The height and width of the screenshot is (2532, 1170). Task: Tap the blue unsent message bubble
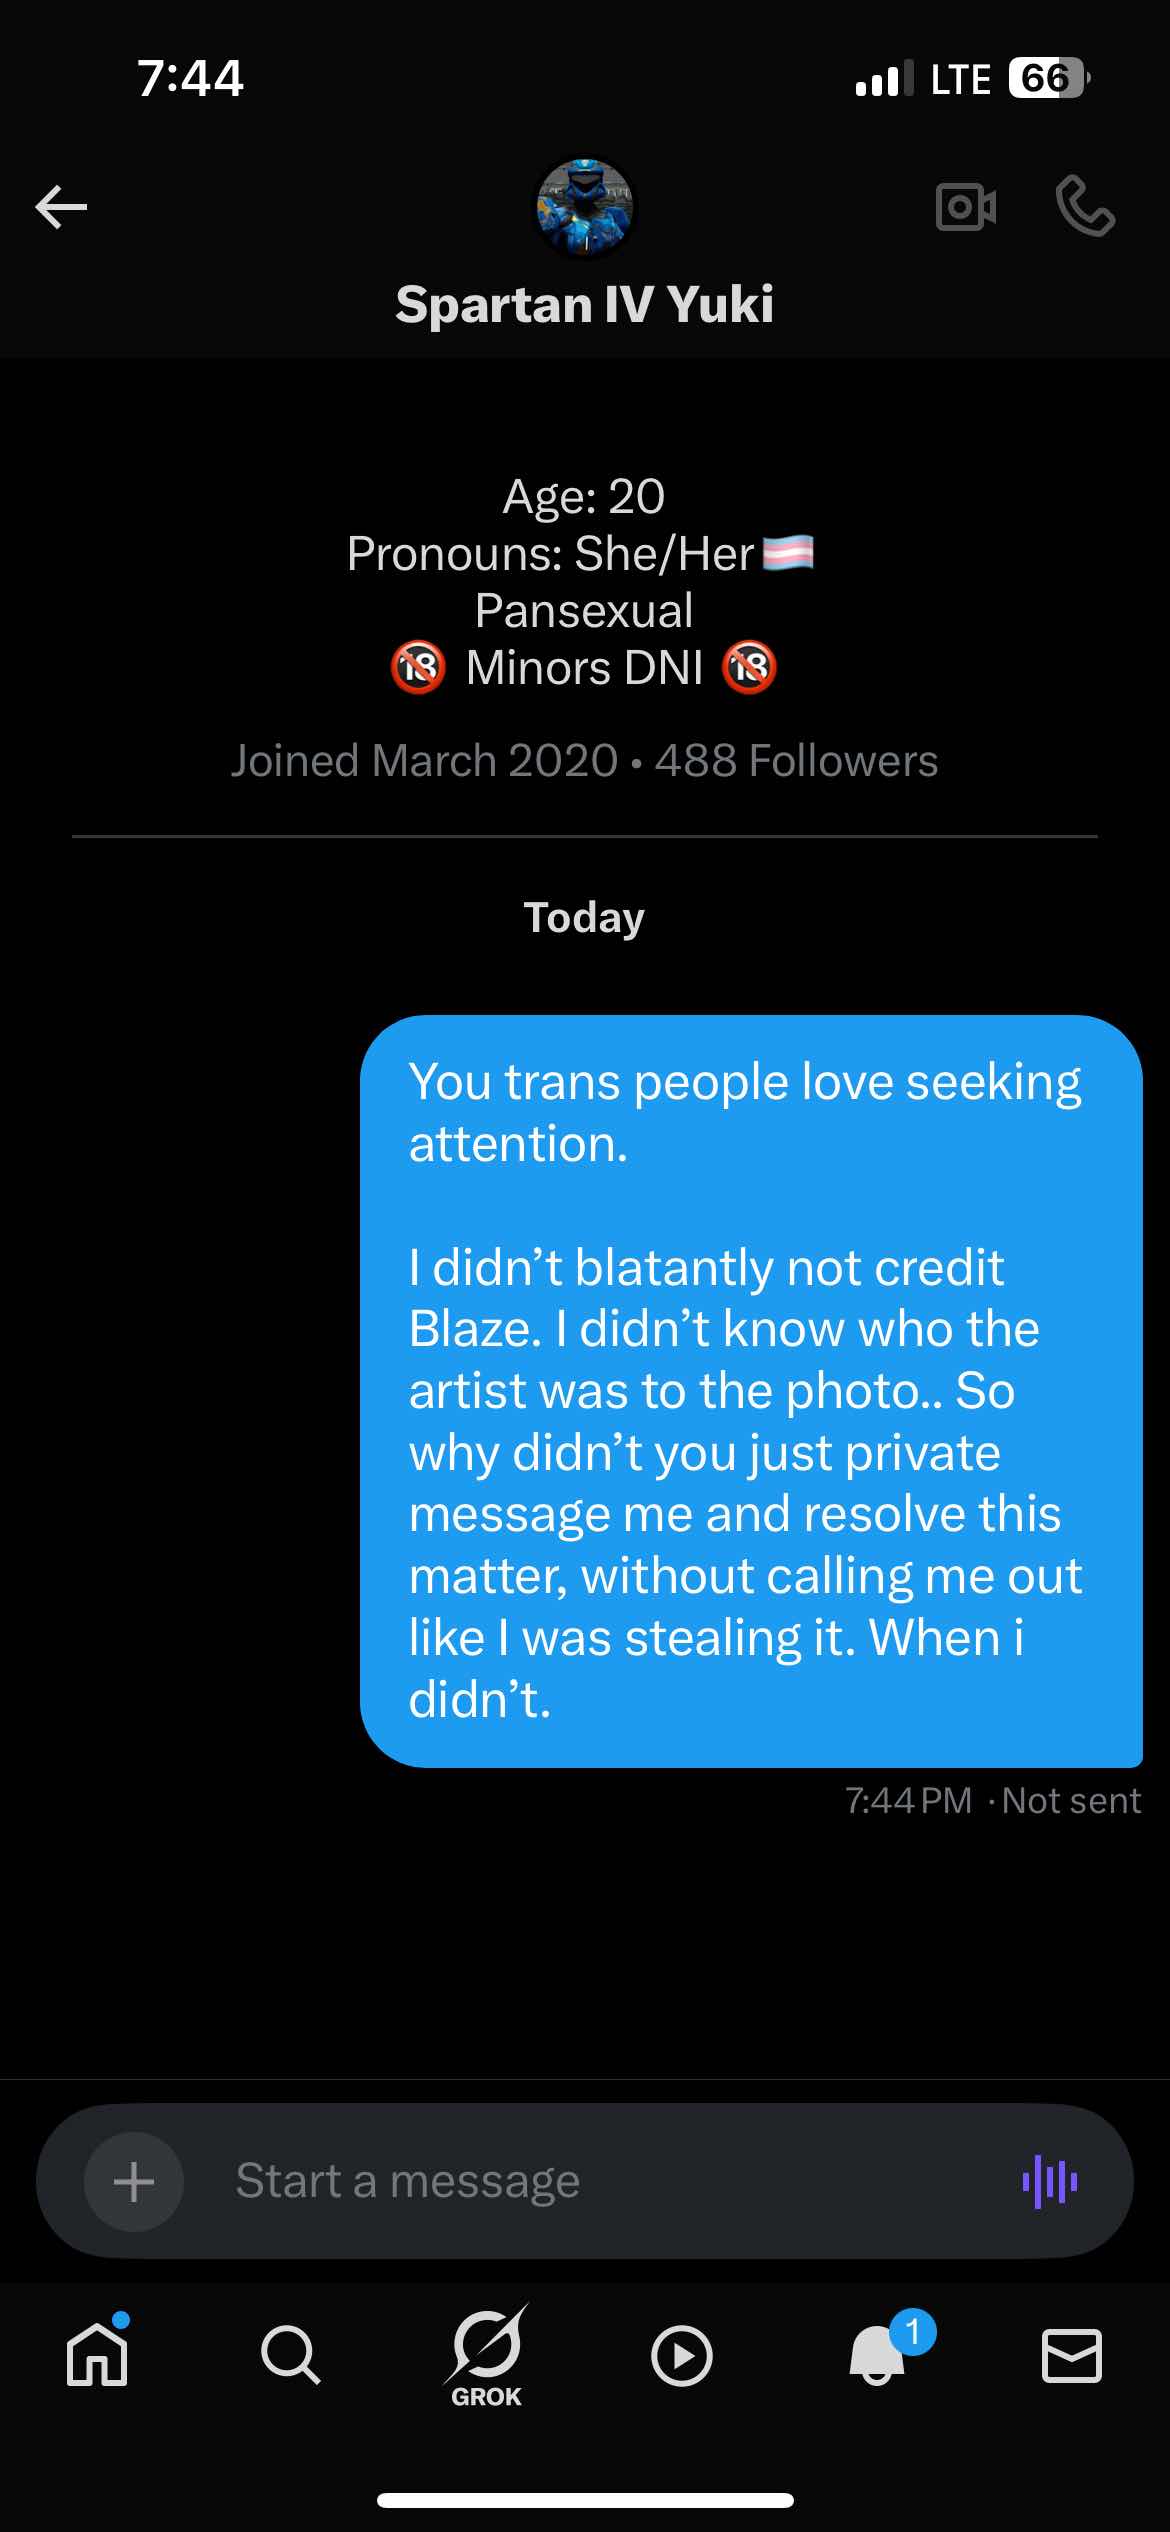[750, 1390]
